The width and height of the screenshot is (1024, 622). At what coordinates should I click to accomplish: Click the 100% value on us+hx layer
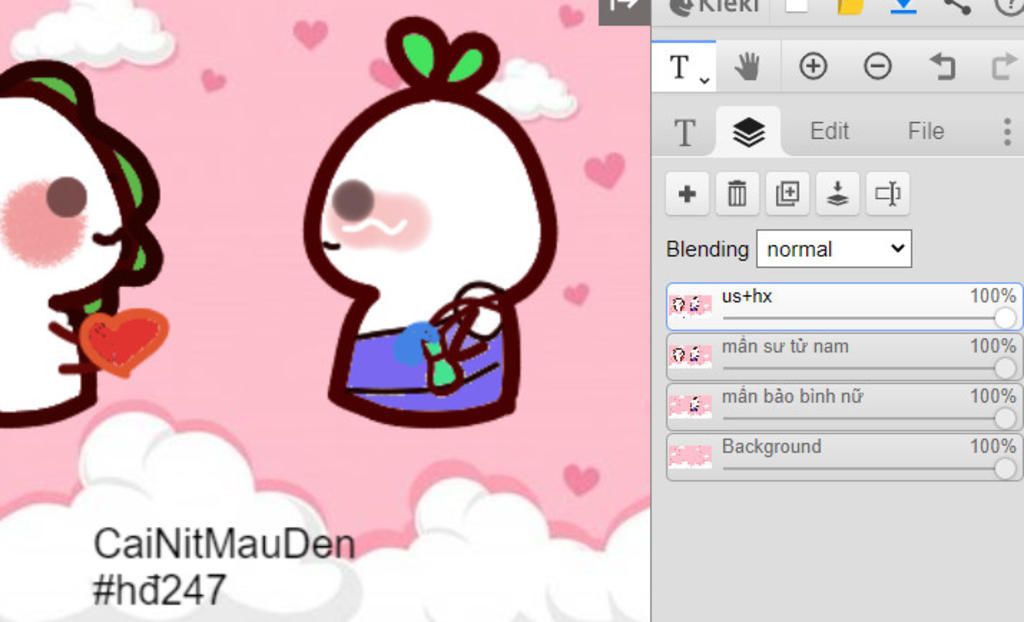pyautogui.click(x=993, y=296)
